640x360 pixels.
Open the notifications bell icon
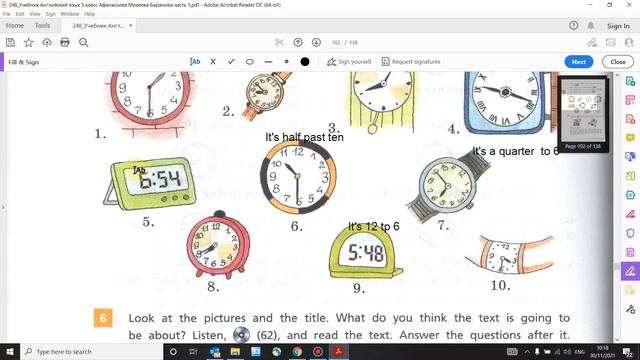pos(591,25)
